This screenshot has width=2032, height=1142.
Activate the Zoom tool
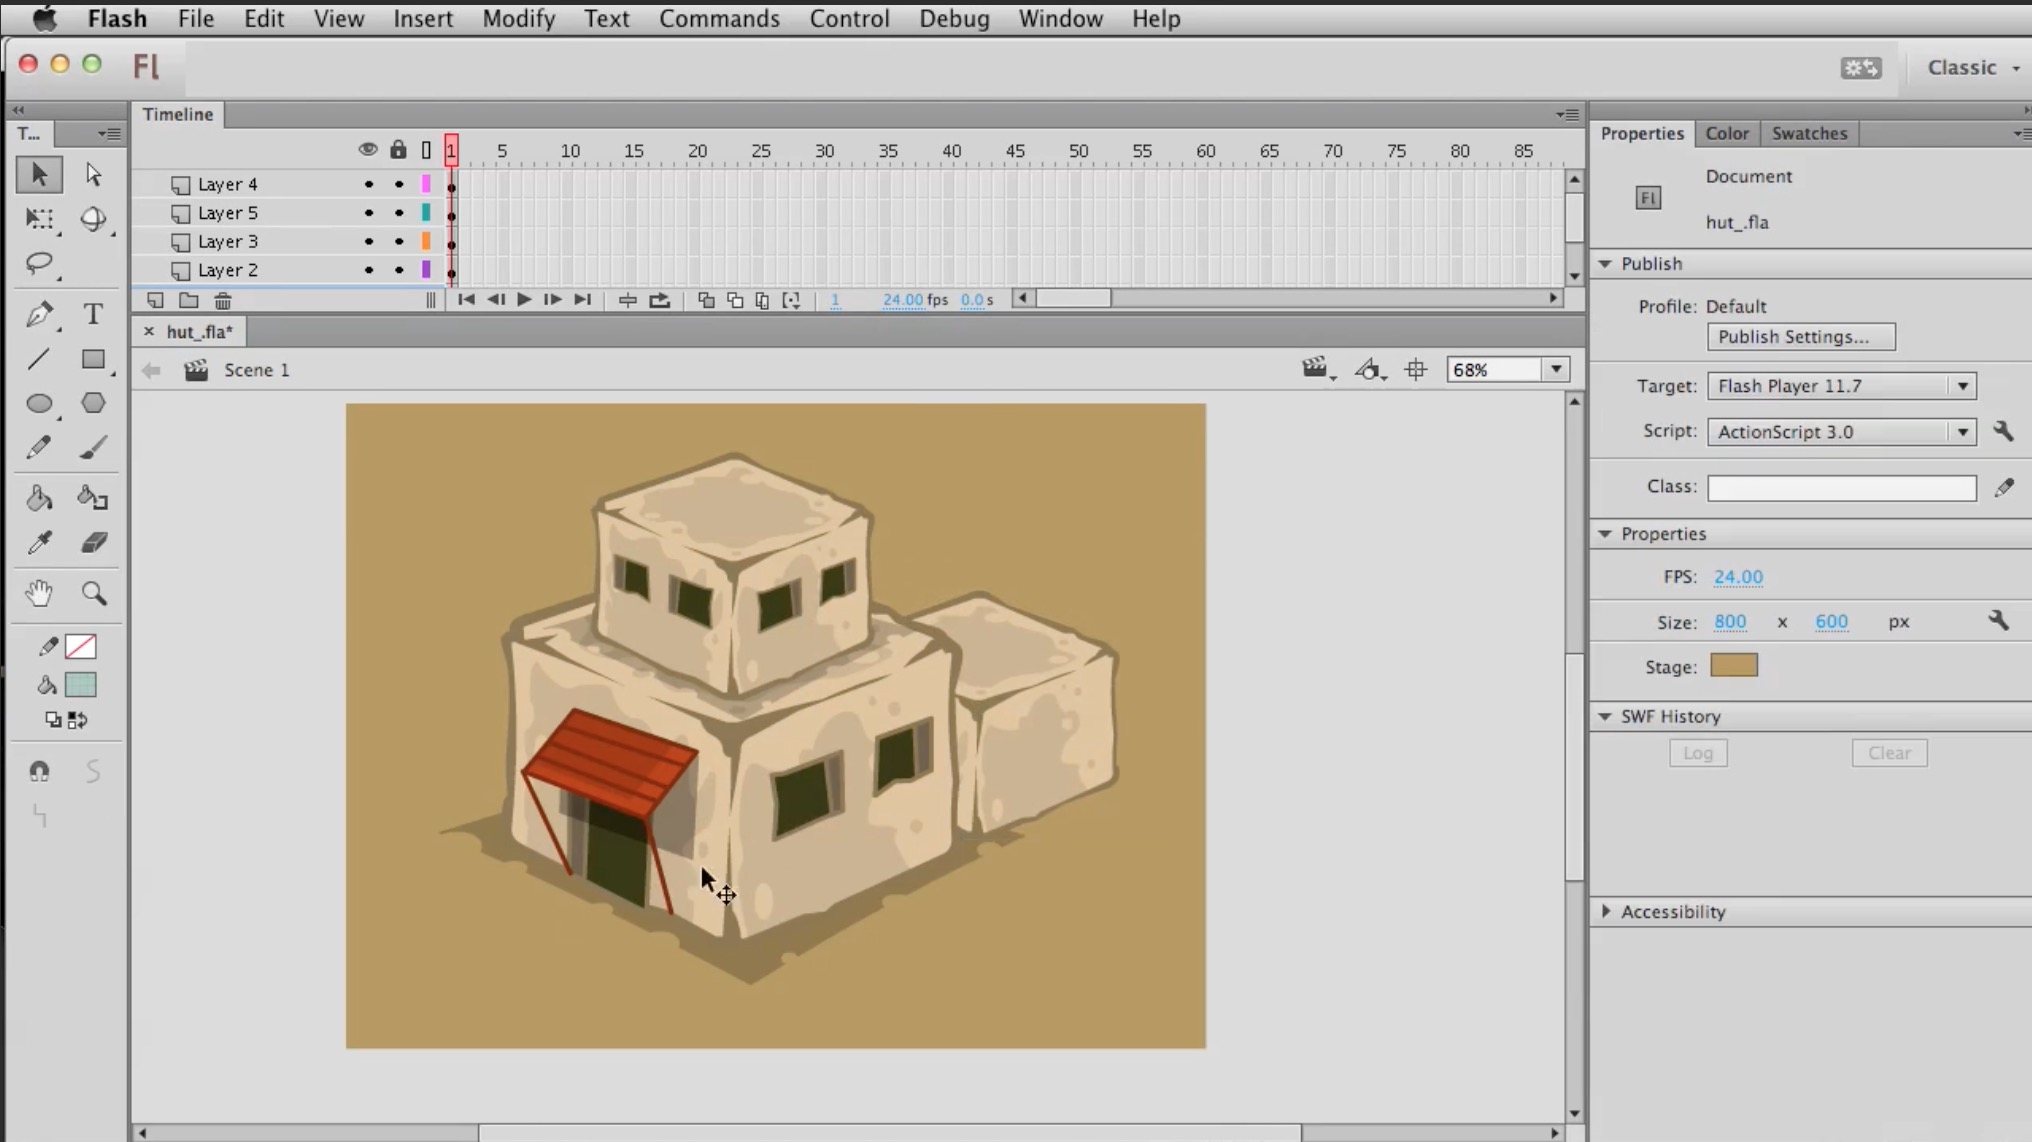tap(95, 592)
